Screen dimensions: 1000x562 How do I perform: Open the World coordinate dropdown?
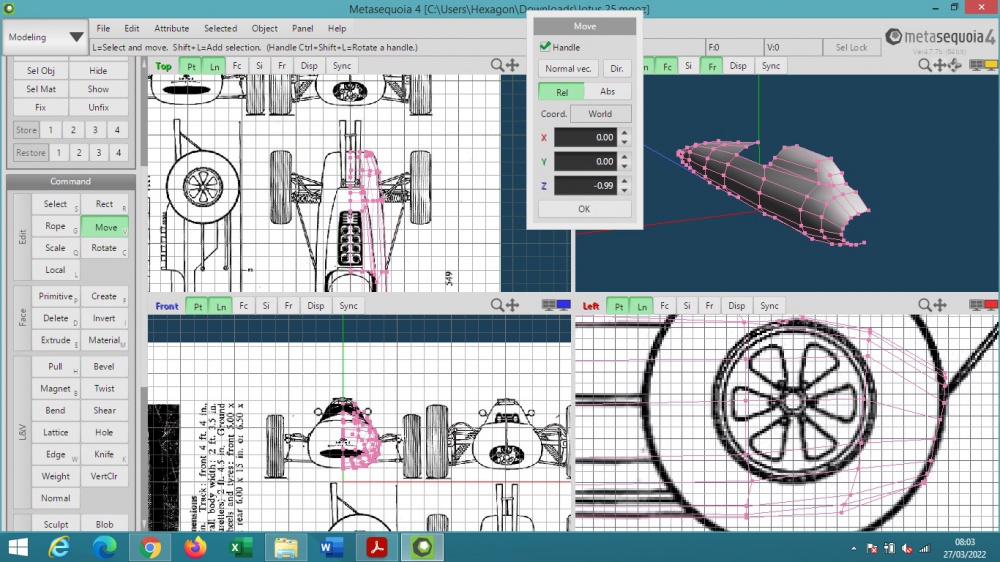pyautogui.click(x=600, y=114)
